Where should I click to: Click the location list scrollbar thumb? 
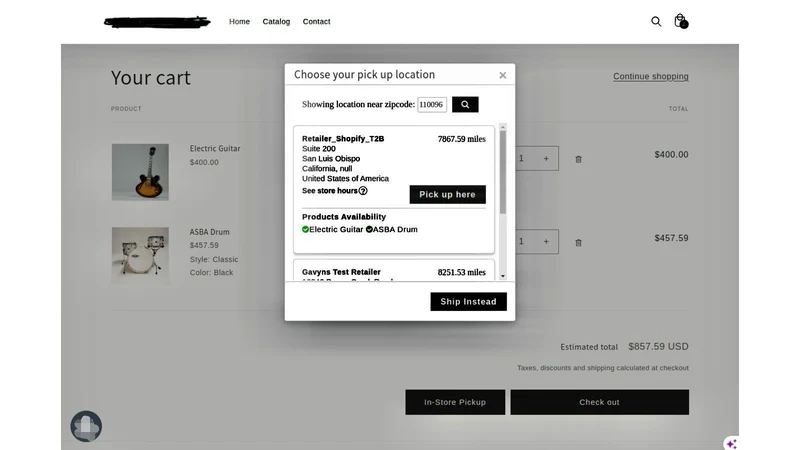(x=503, y=172)
